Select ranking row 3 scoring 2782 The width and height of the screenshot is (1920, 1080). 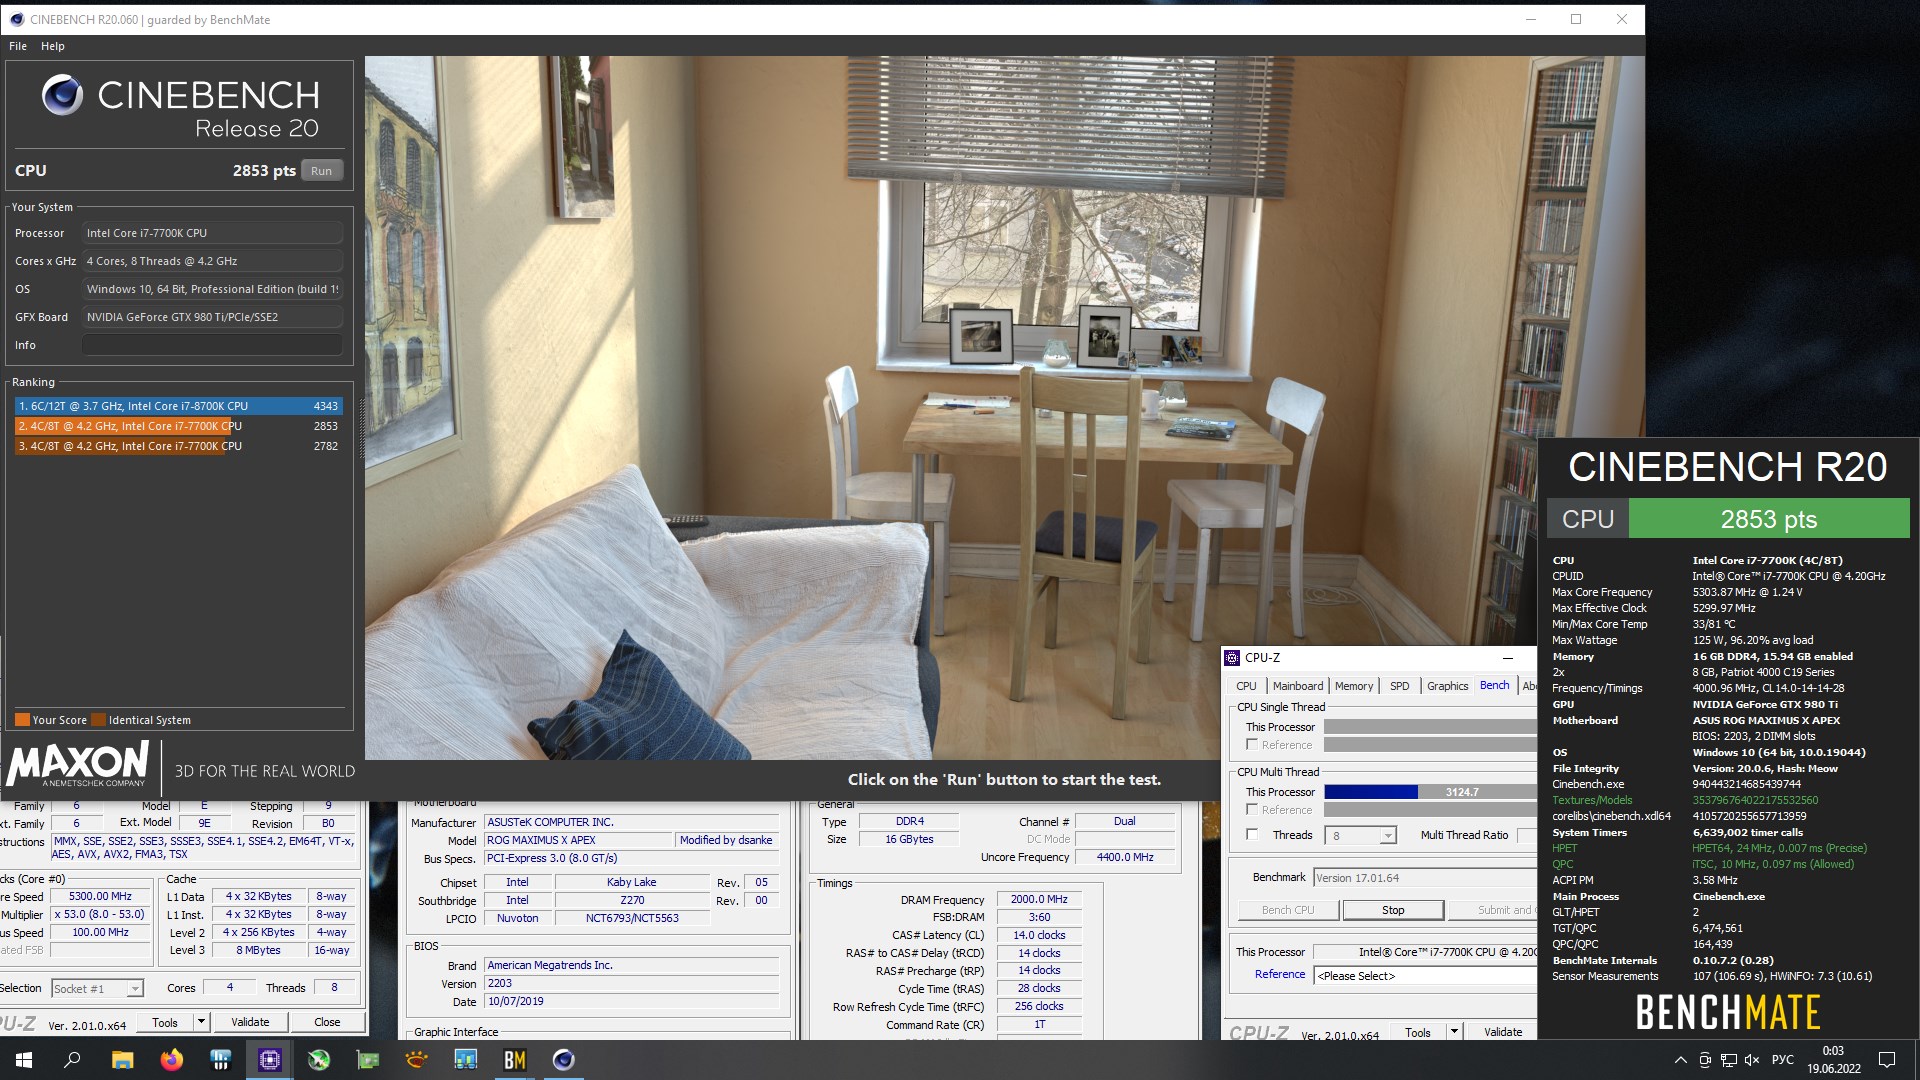point(179,446)
